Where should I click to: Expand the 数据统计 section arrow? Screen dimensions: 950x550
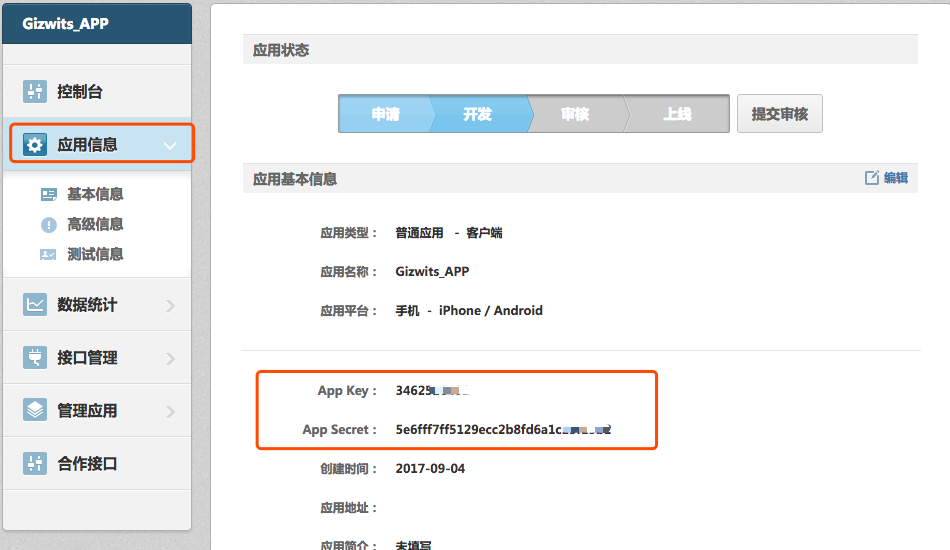[169, 306]
